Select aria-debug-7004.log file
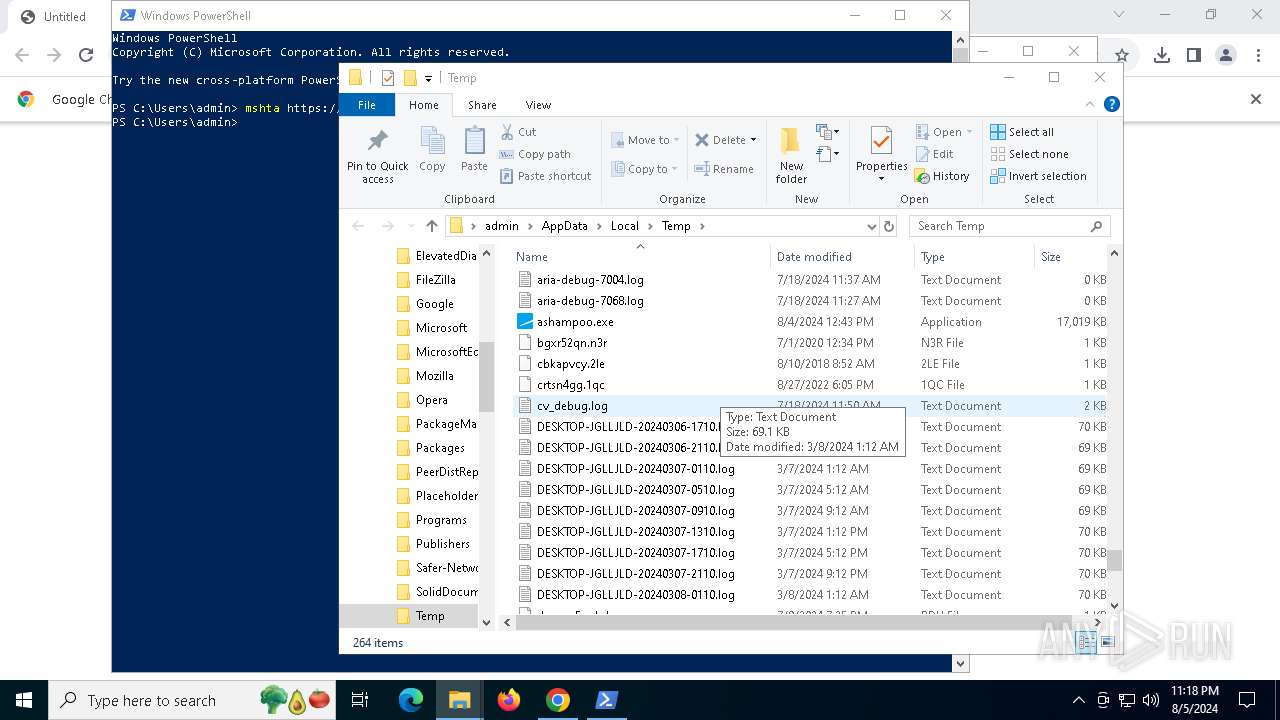This screenshot has height=720, width=1280. pyautogui.click(x=590, y=280)
